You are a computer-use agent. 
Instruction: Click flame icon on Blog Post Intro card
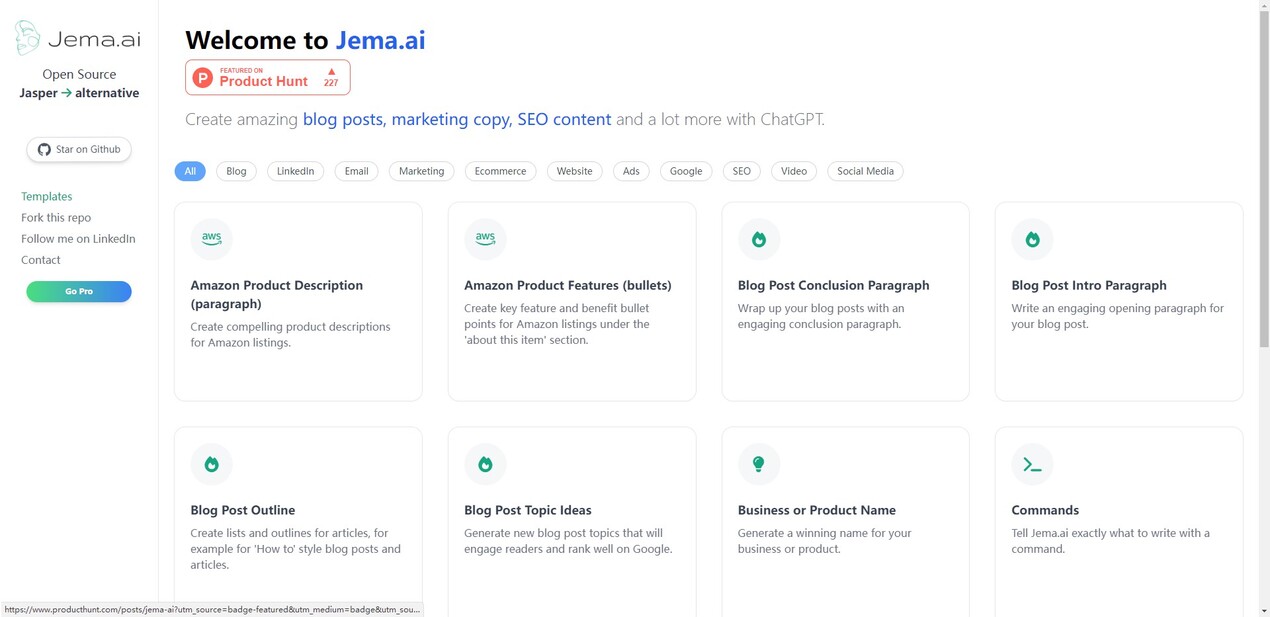pos(1033,239)
